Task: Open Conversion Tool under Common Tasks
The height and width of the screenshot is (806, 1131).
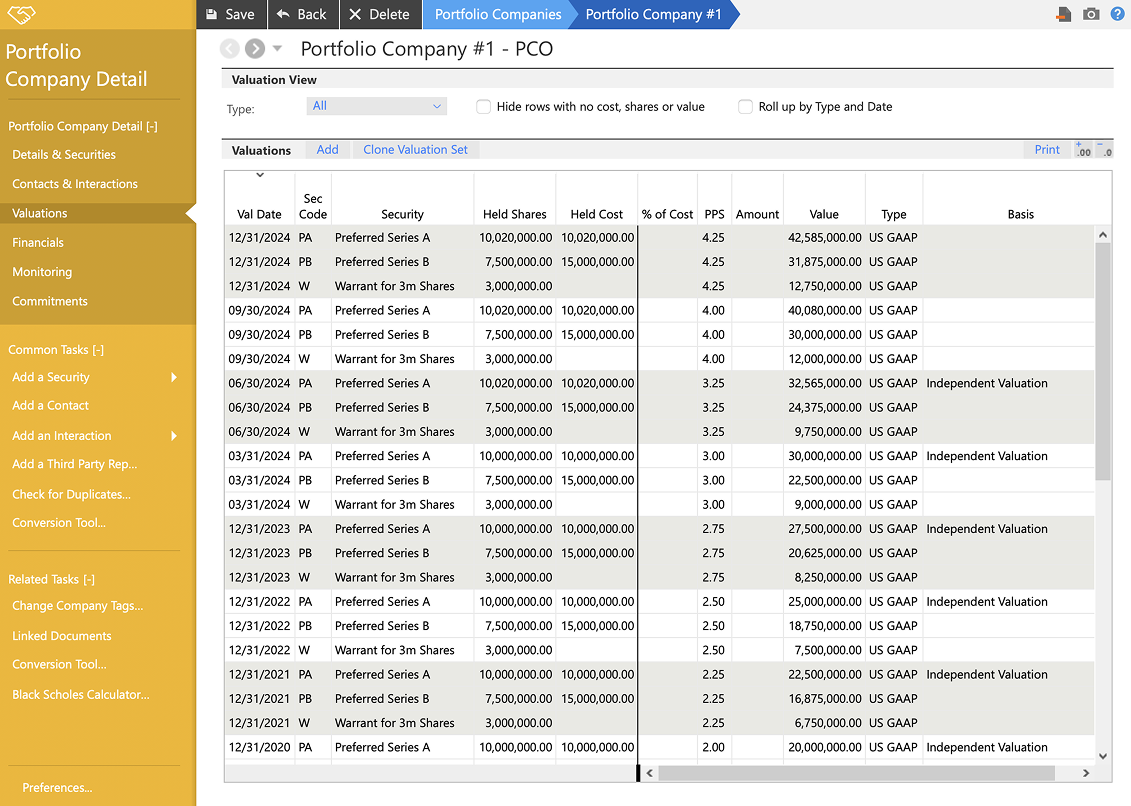Action: 59,523
